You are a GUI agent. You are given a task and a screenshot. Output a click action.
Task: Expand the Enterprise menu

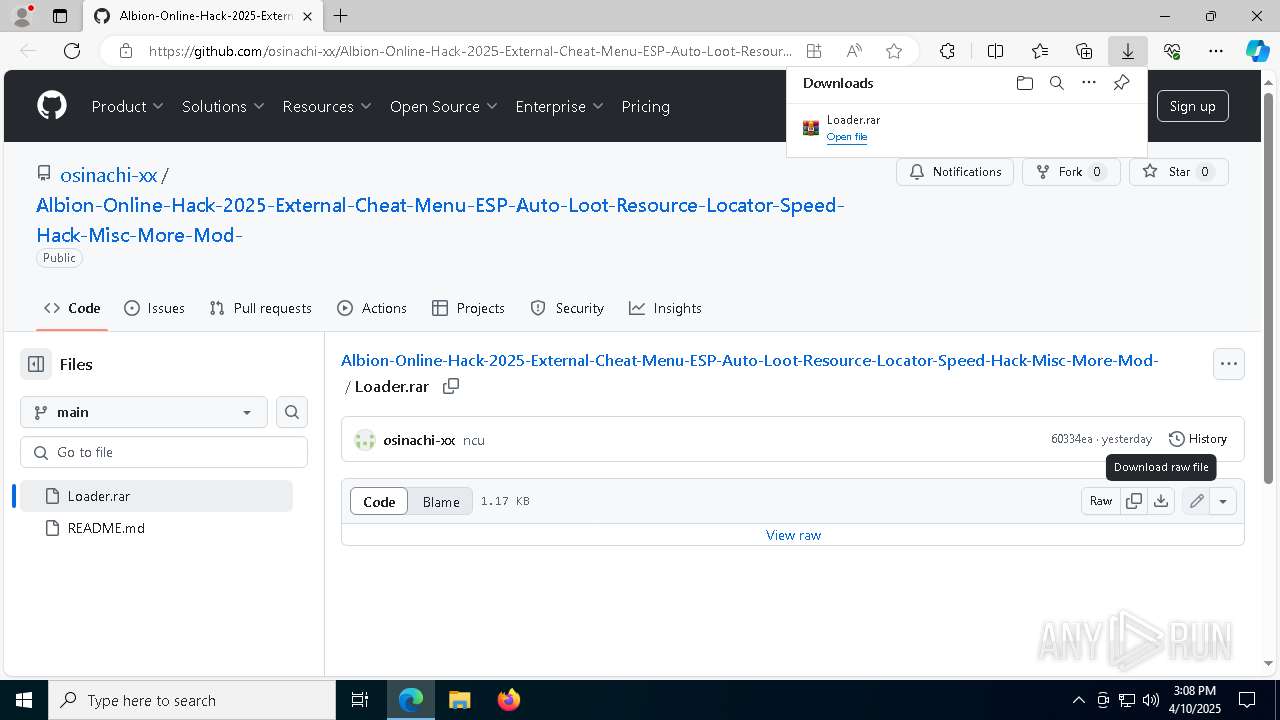click(559, 106)
